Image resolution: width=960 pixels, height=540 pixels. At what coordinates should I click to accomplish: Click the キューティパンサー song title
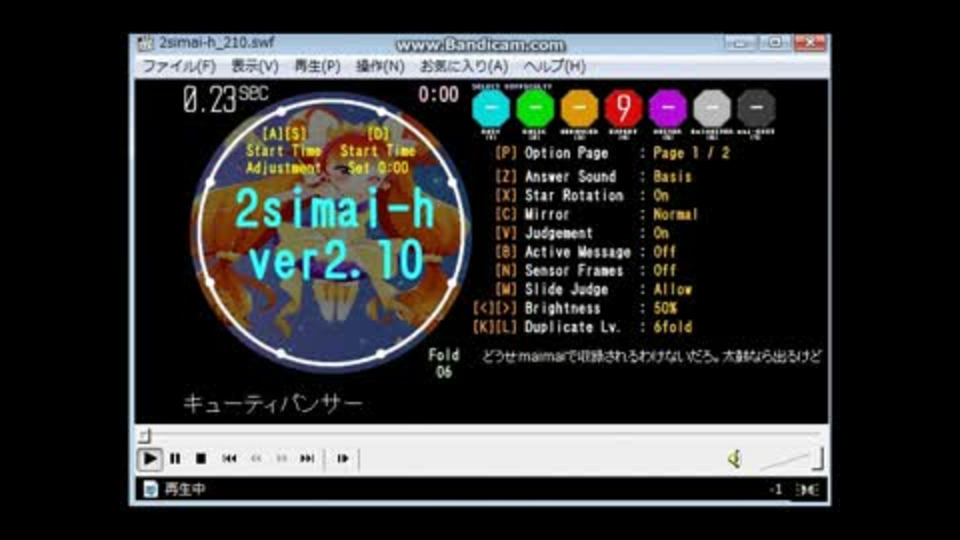tap(273, 404)
